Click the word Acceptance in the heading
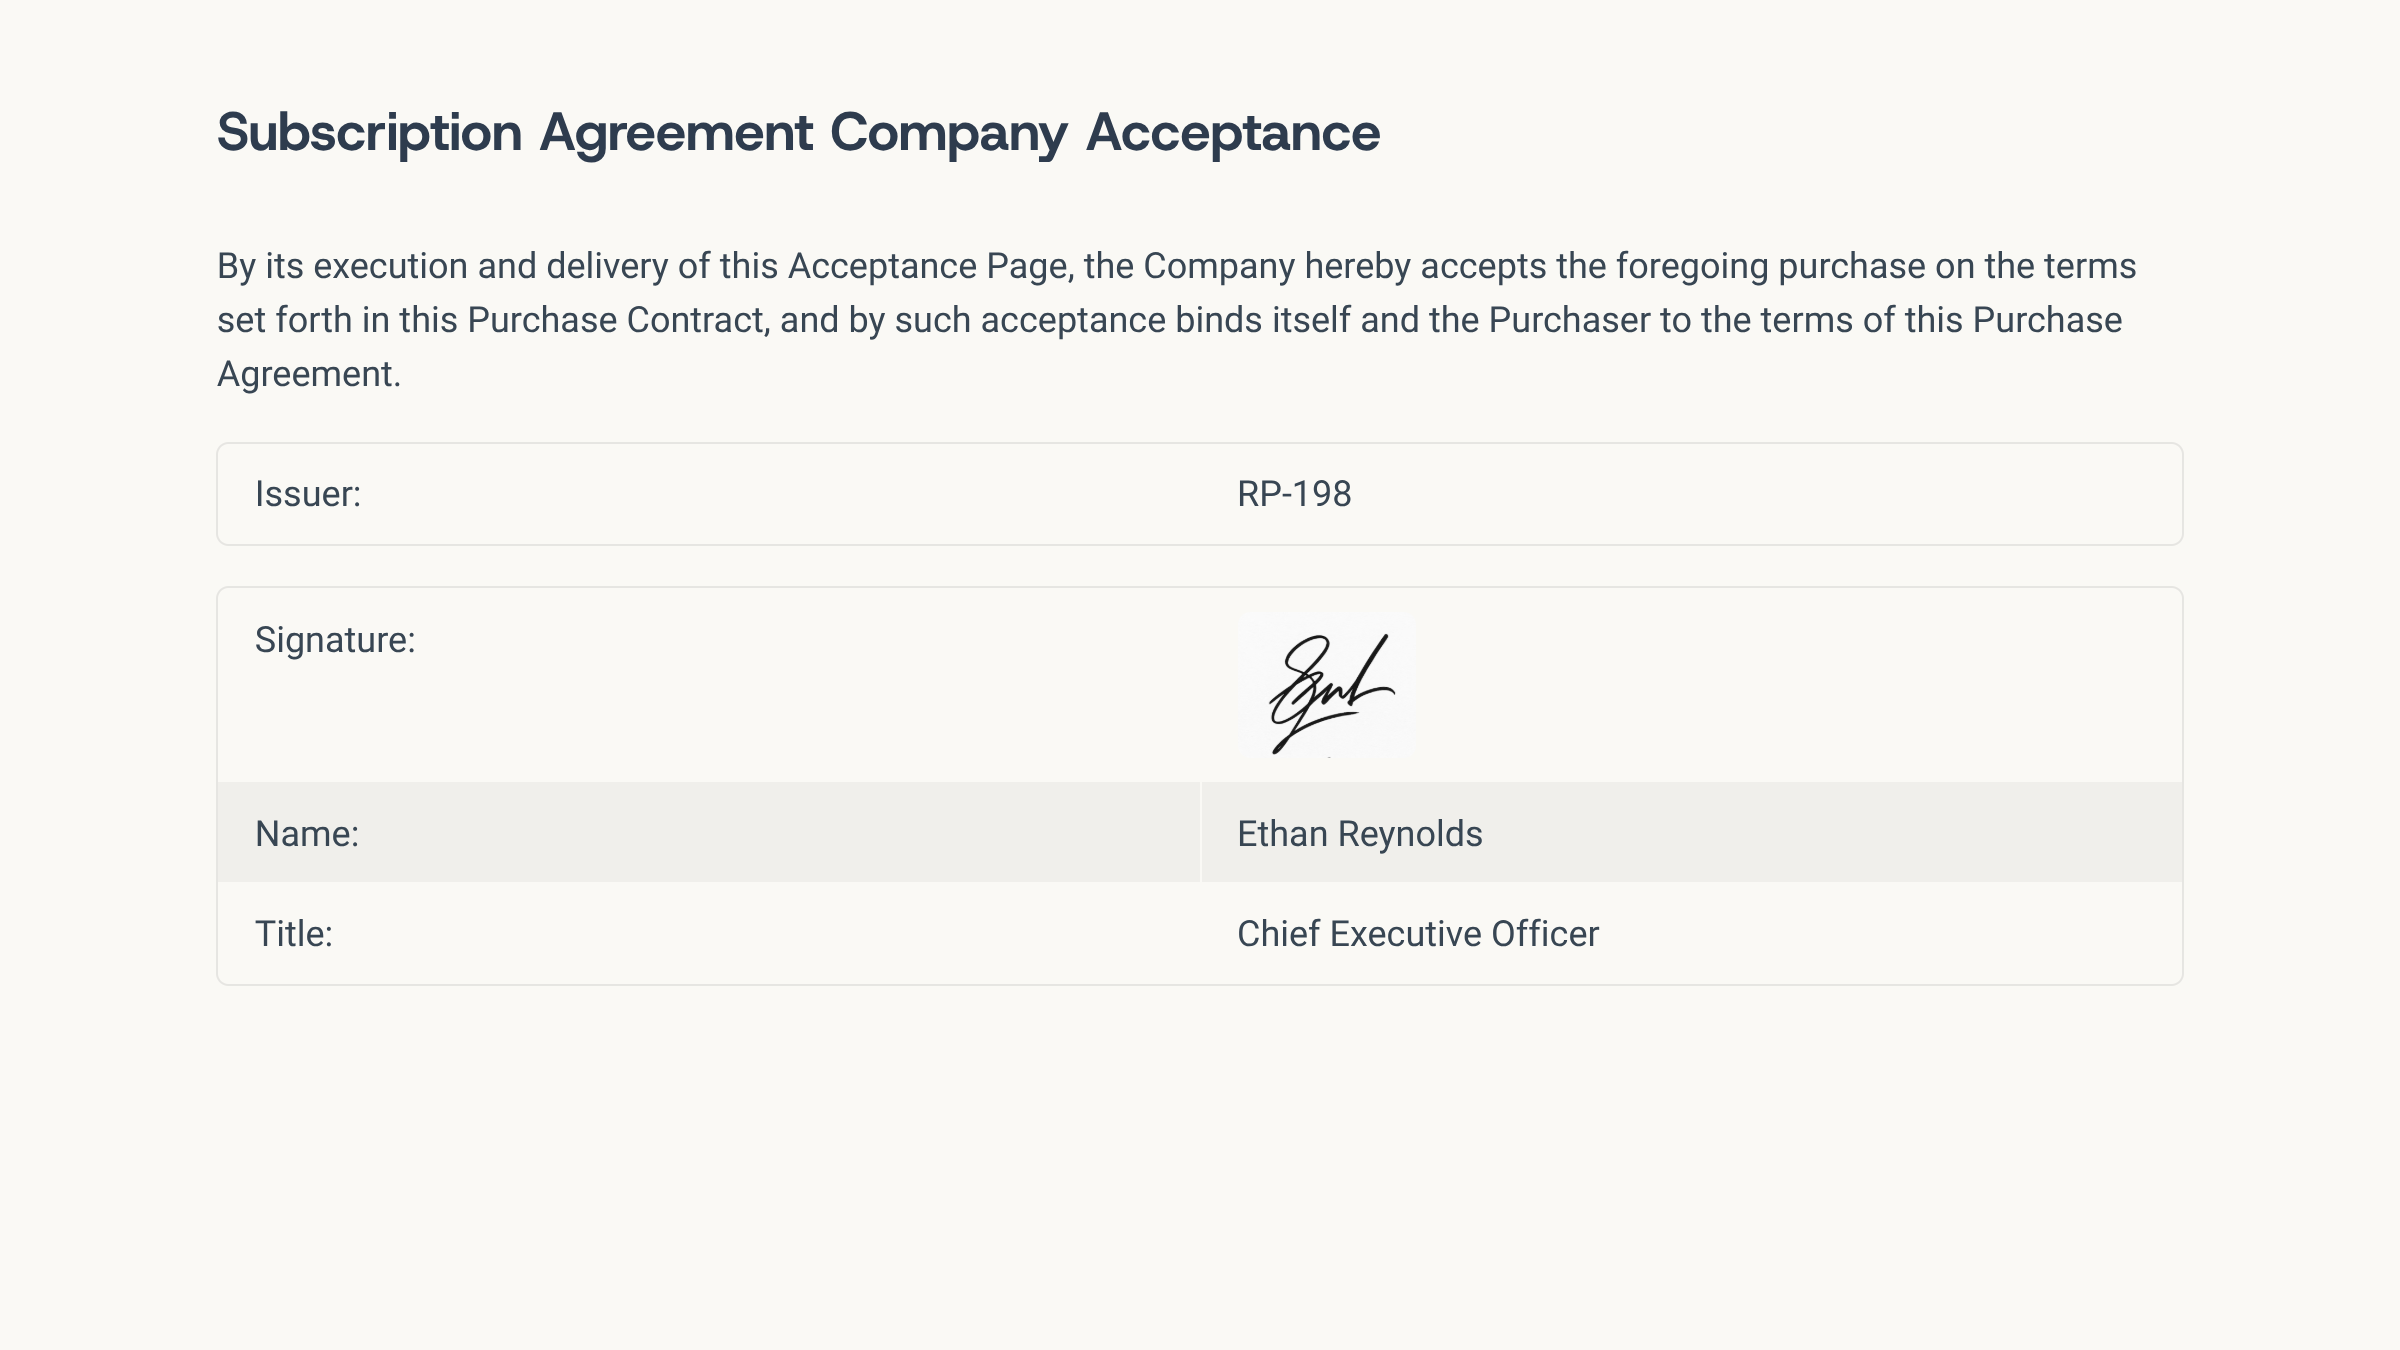 [1233, 133]
